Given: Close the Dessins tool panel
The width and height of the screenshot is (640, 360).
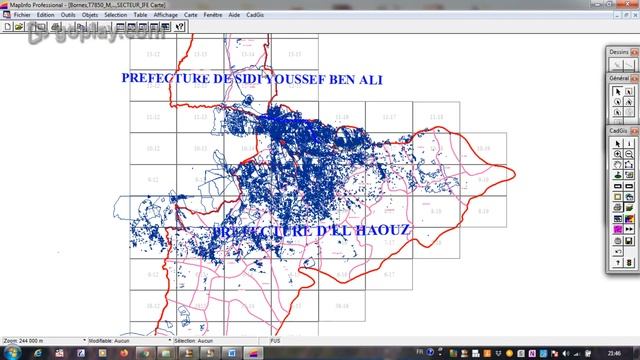Looking at the screenshot, I should coord(634,52).
